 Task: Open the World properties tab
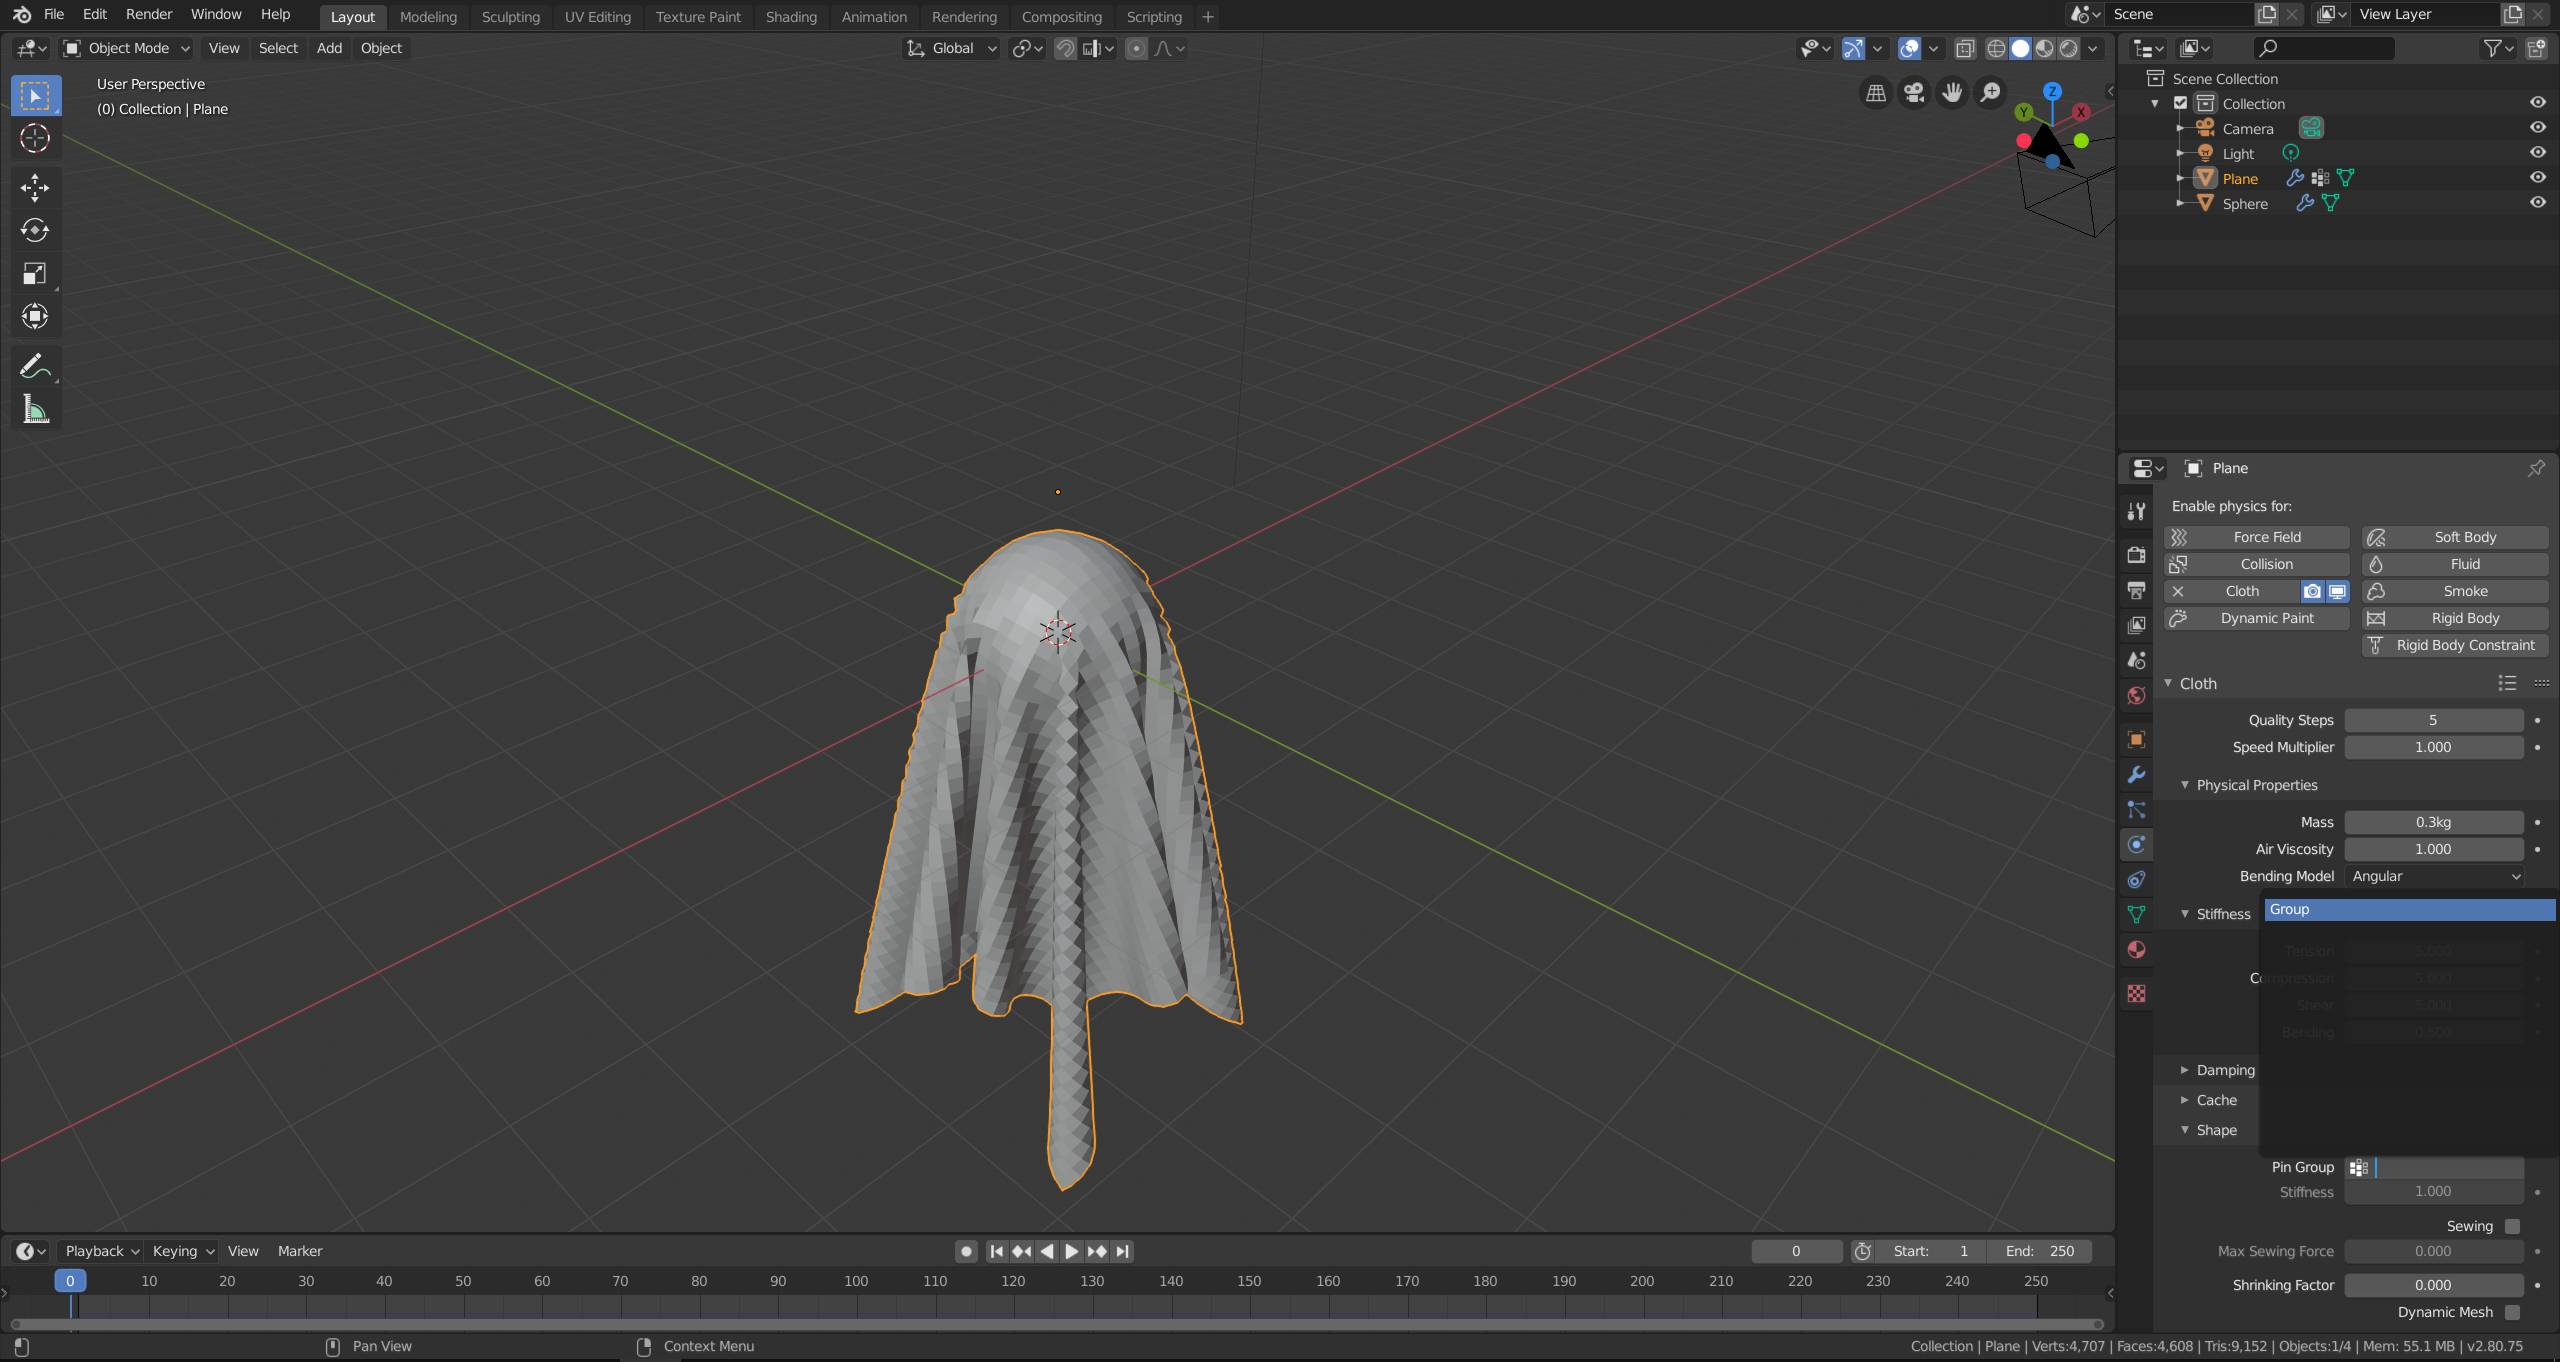click(x=2136, y=696)
